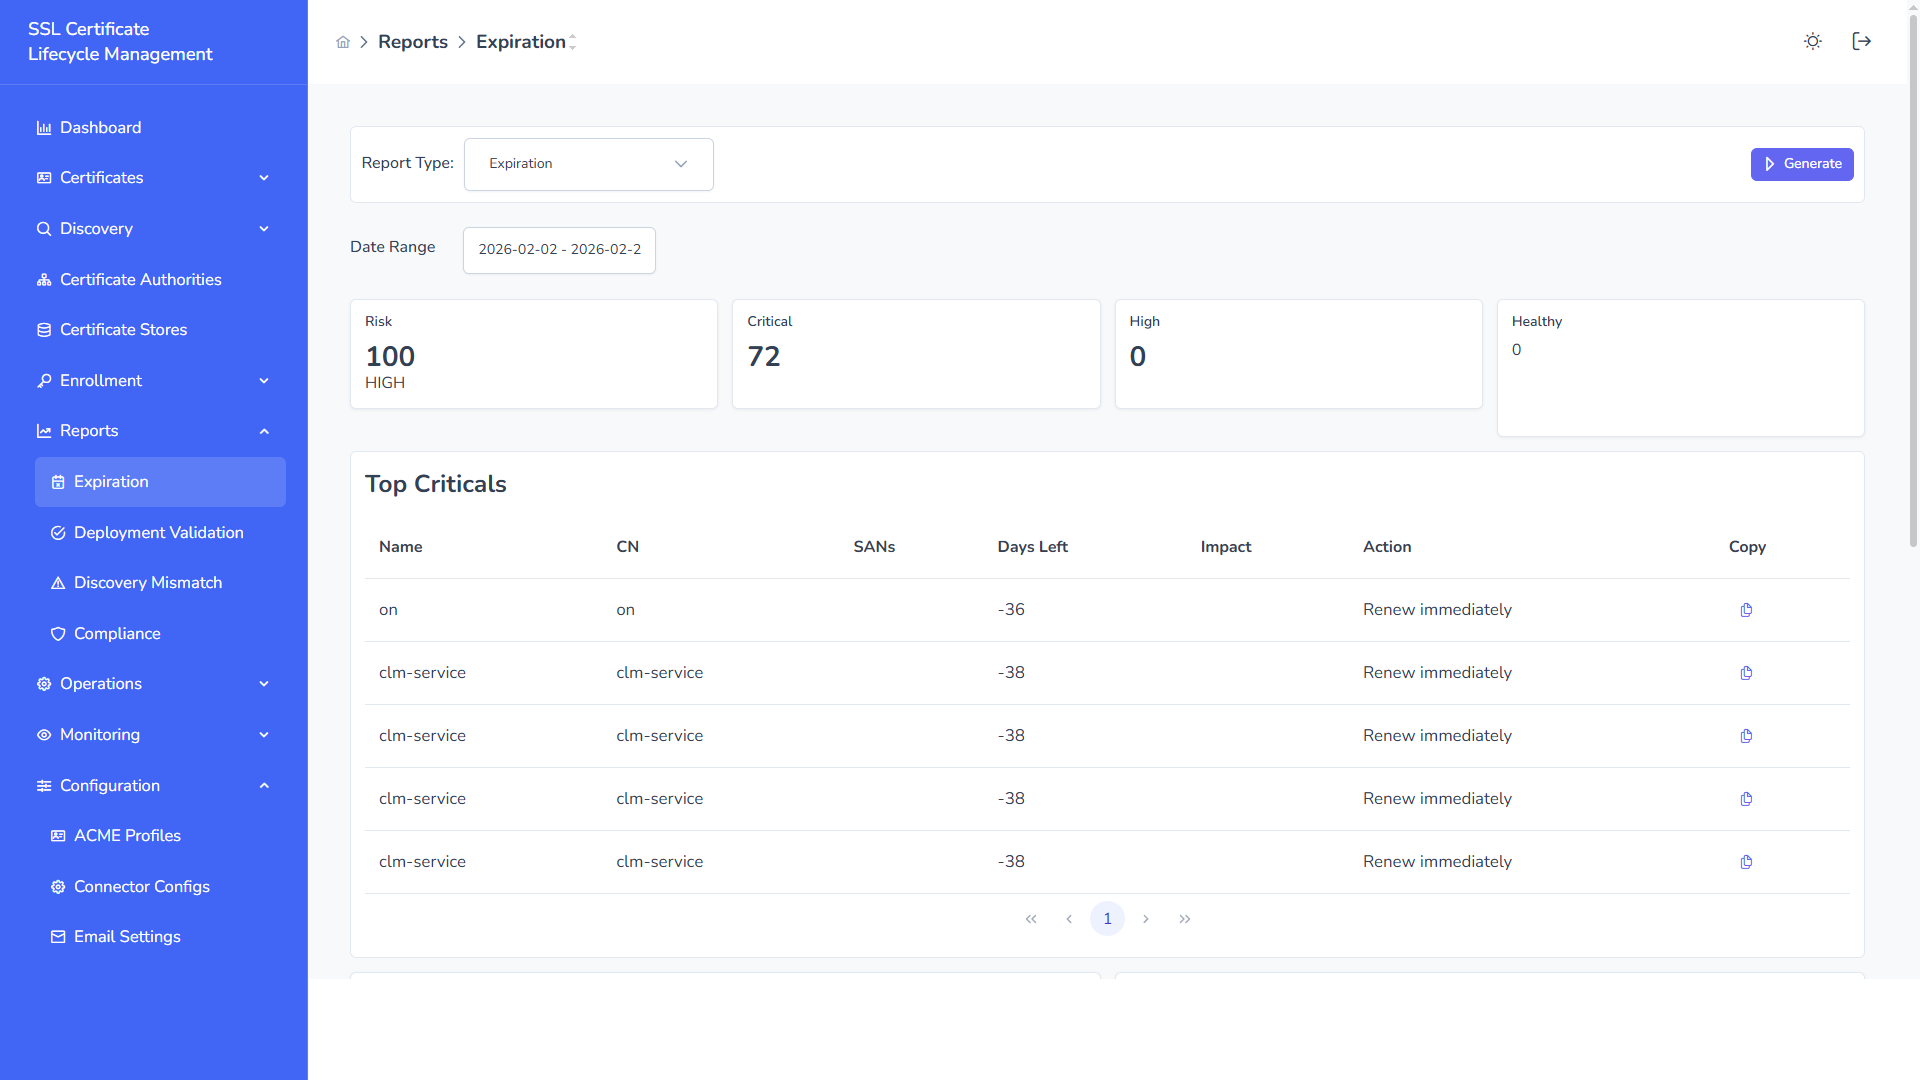Viewport: 1920px width, 1080px height.
Task: Open the Report Type dropdown
Action: 588,164
